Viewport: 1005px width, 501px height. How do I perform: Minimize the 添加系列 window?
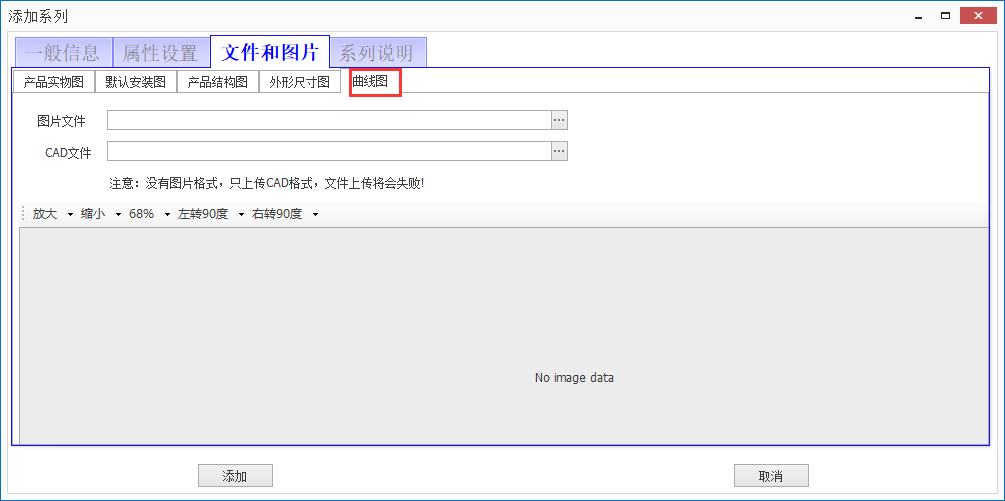(920, 16)
